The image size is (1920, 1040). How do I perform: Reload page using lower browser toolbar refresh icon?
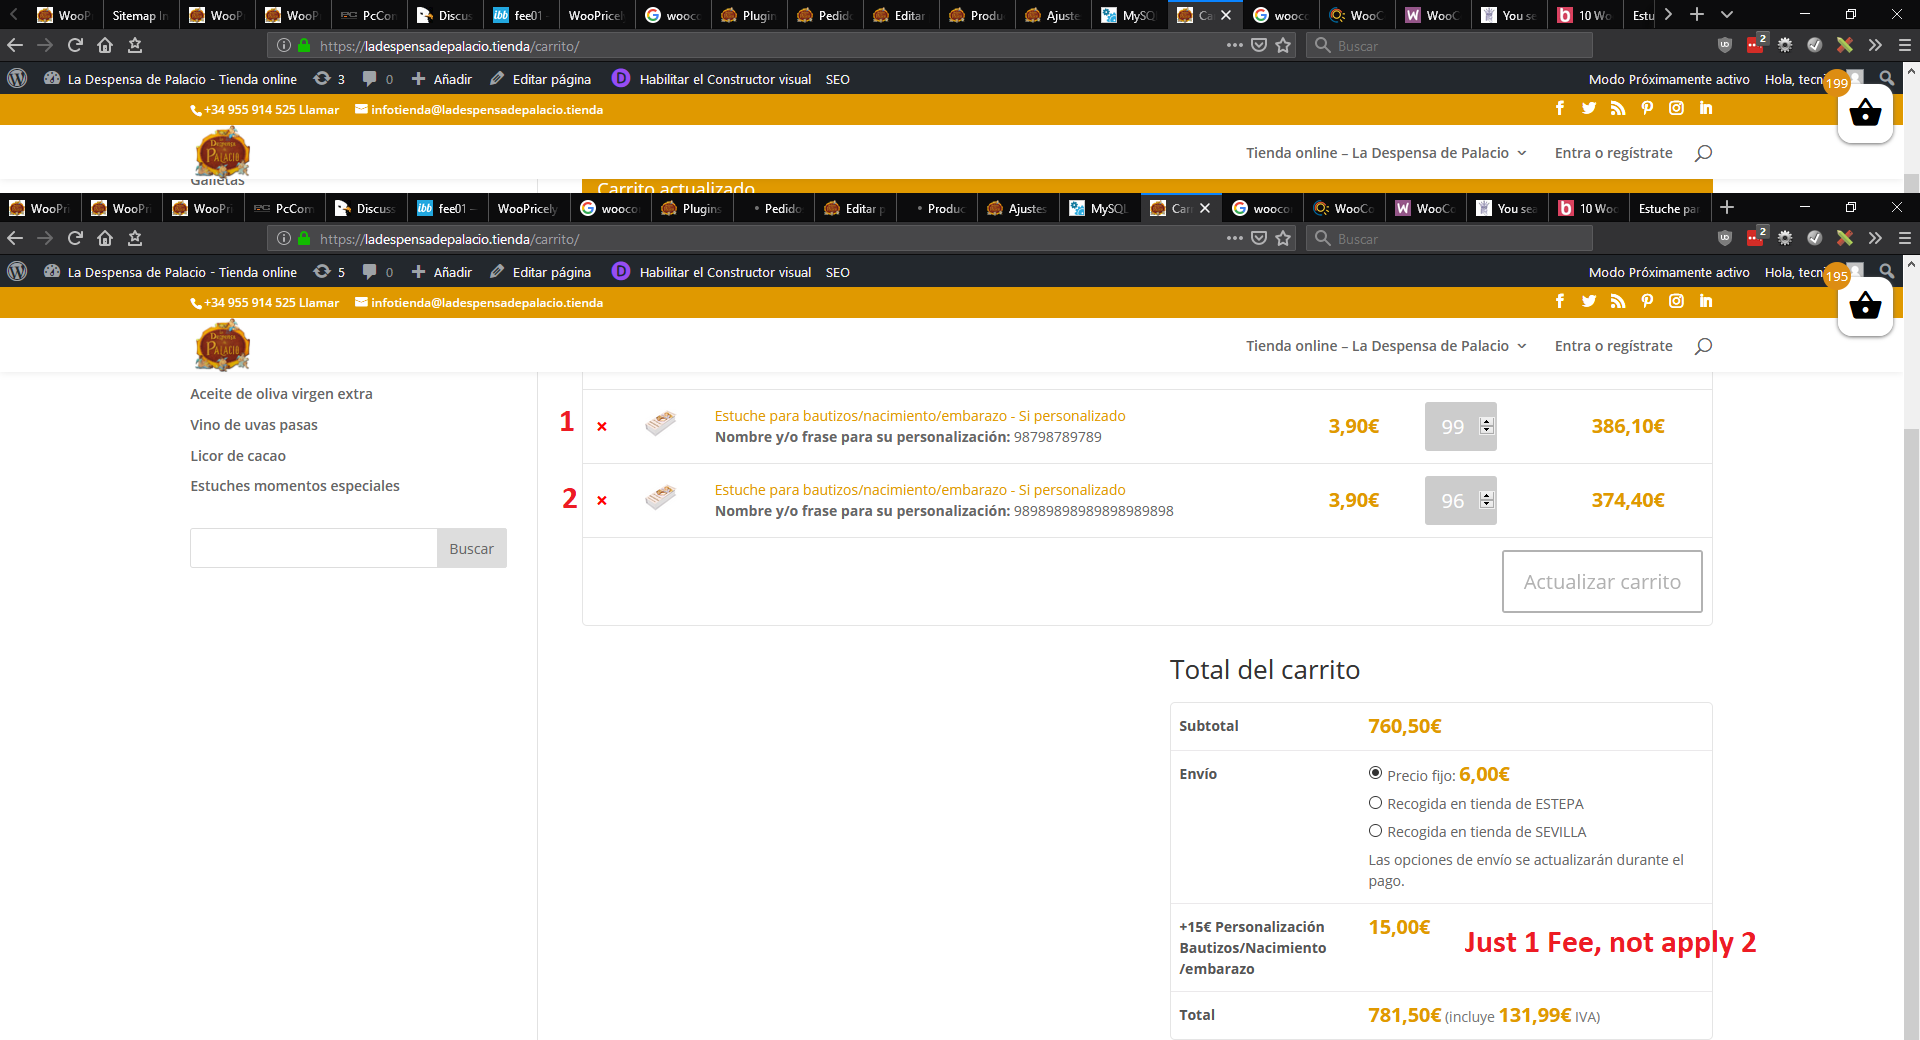tap(75, 238)
